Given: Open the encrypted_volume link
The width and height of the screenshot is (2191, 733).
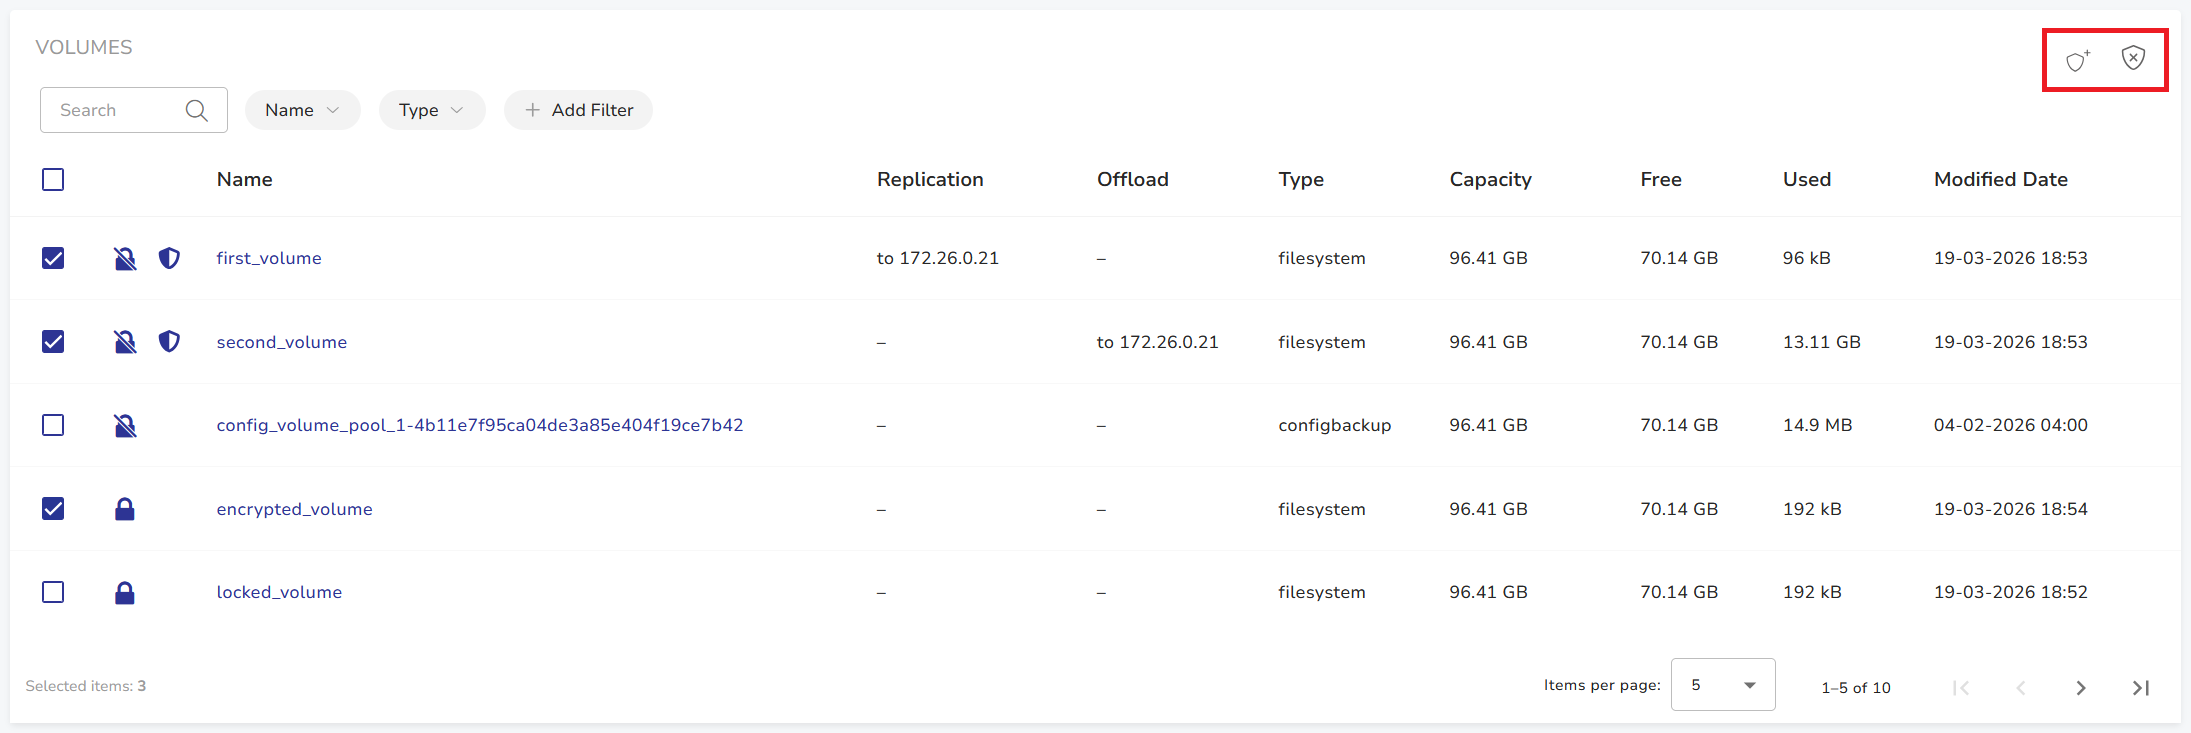Looking at the screenshot, I should coord(294,509).
